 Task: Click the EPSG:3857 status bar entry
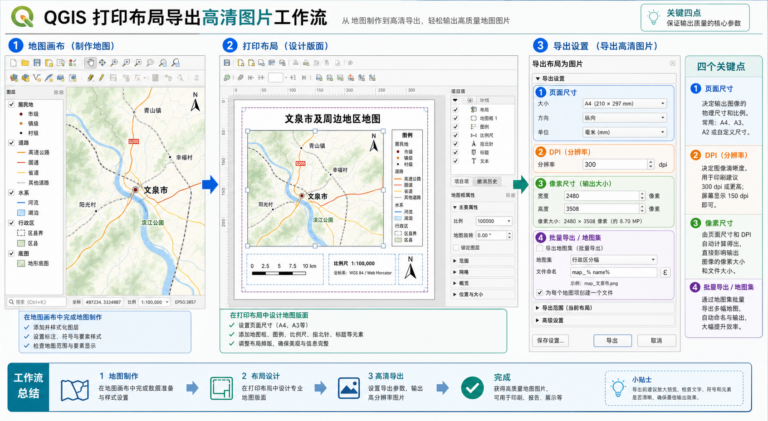(x=185, y=302)
